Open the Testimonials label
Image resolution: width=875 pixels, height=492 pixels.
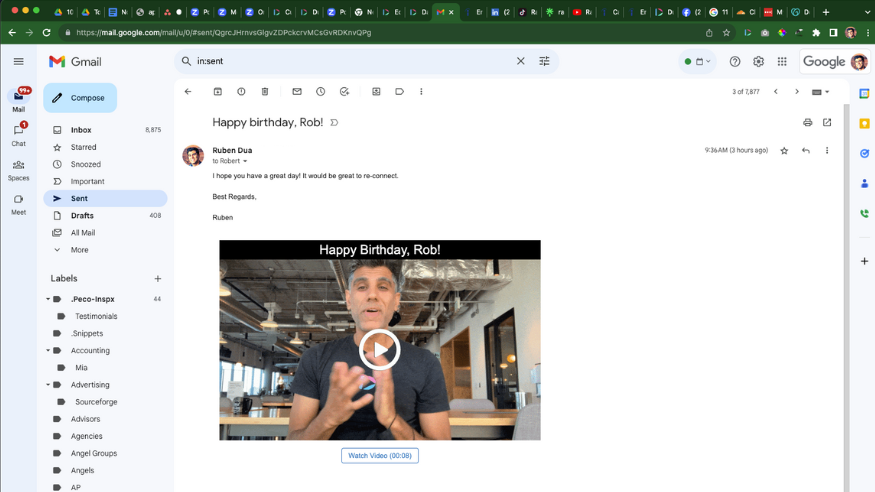click(x=96, y=316)
